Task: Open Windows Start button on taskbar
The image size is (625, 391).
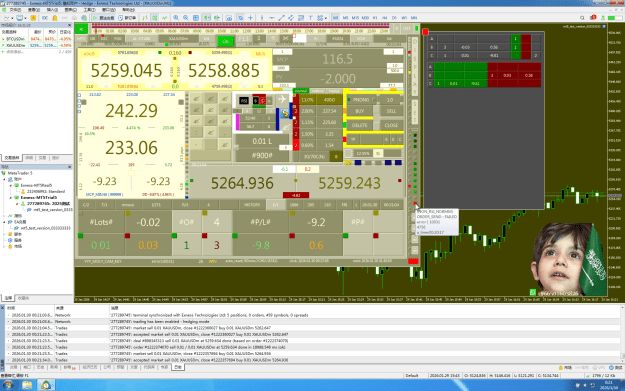Action: pyautogui.click(x=8, y=385)
